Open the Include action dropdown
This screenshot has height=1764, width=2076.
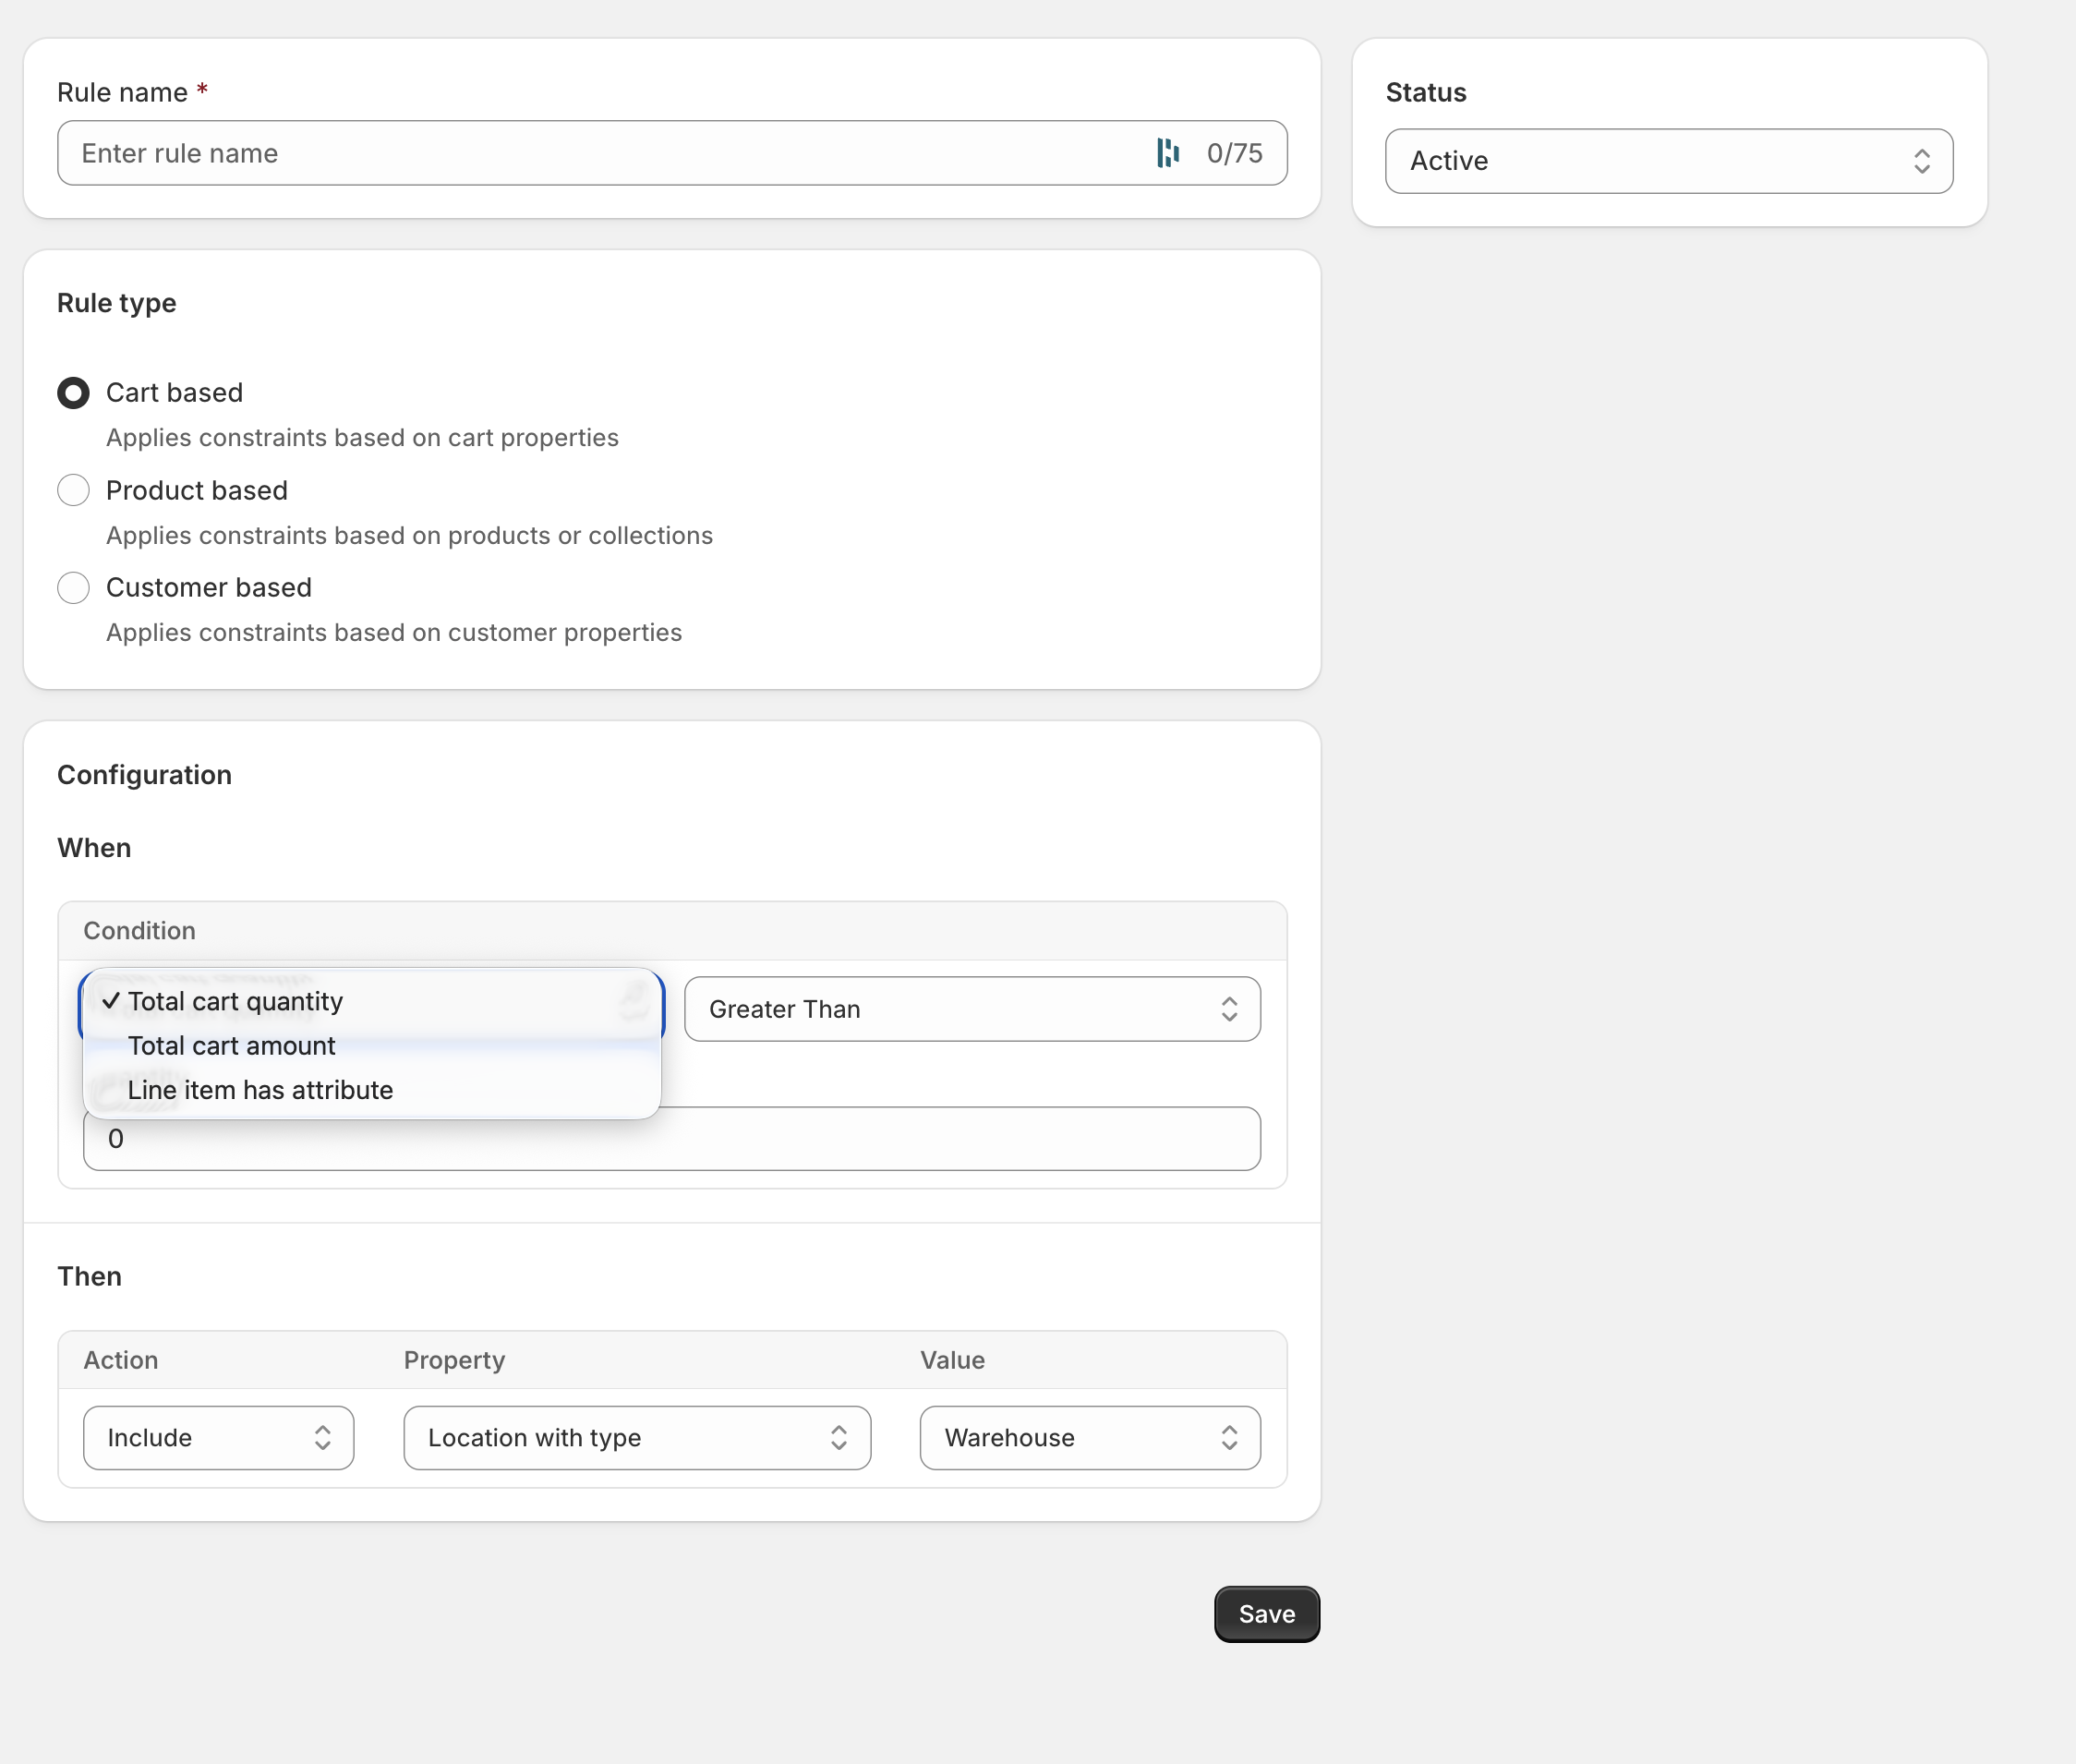[x=218, y=1438]
